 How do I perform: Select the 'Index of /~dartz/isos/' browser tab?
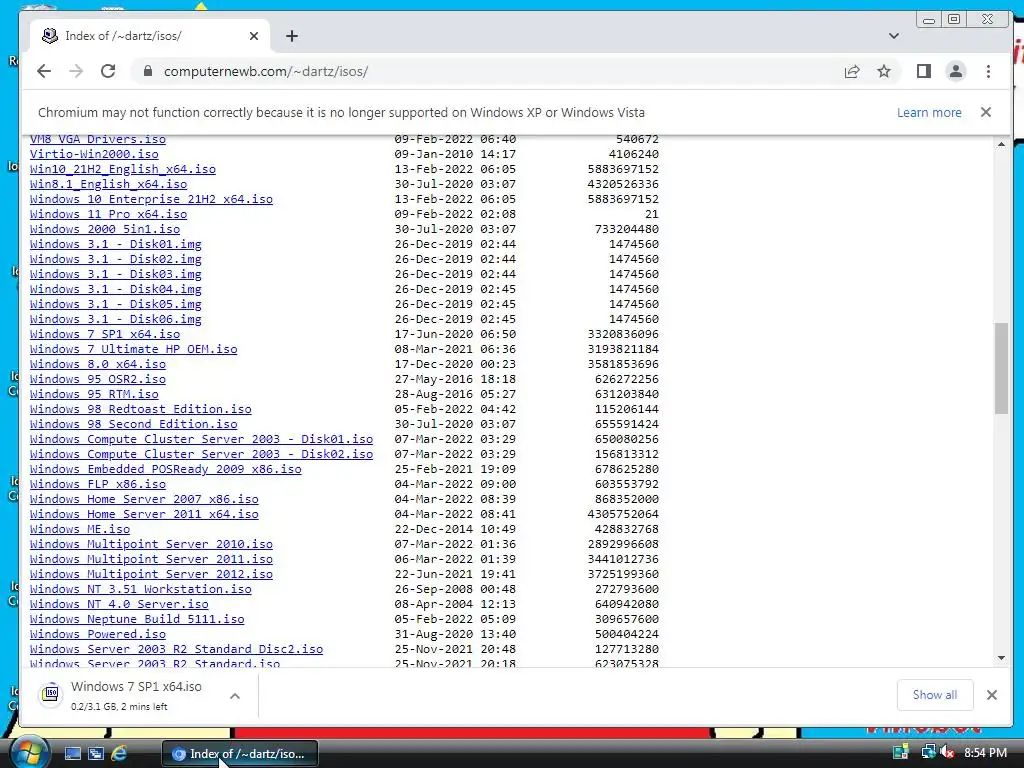150,36
